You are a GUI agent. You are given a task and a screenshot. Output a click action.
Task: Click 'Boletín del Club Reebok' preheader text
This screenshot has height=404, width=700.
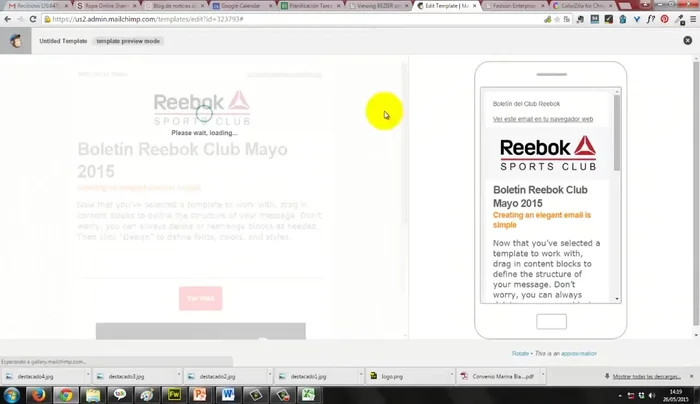[x=526, y=104]
